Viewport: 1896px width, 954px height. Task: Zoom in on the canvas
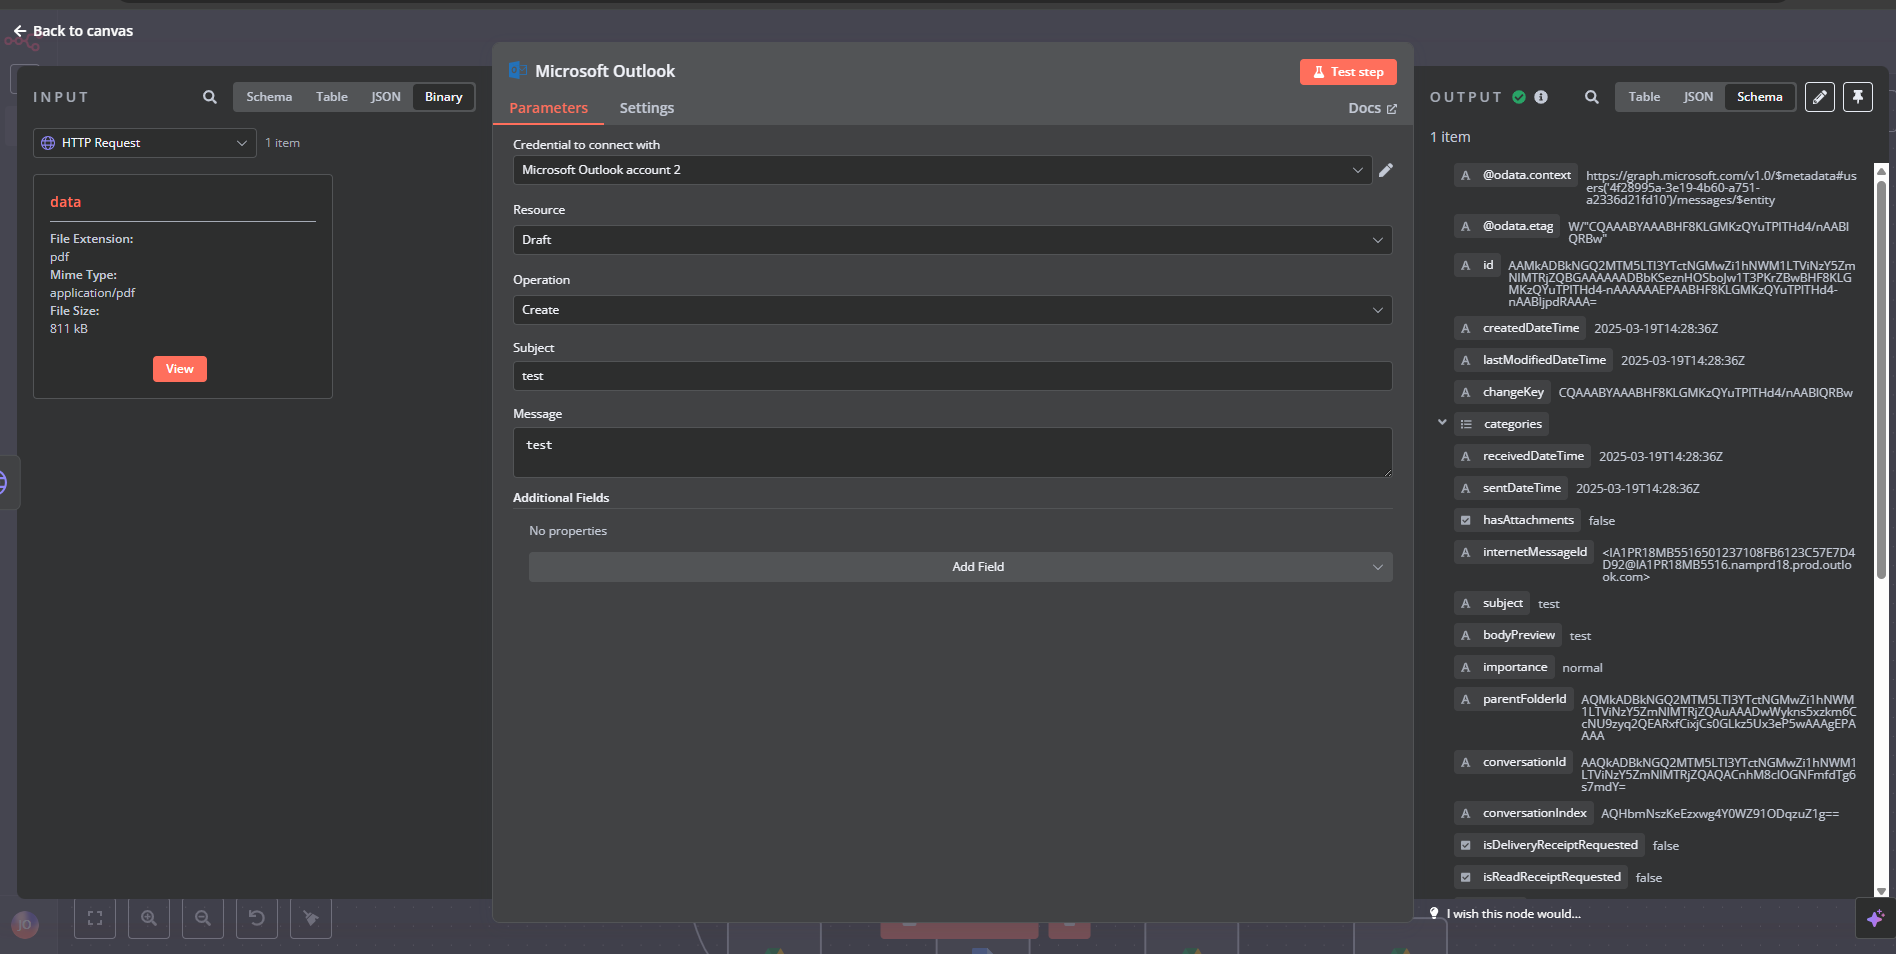[x=149, y=918]
